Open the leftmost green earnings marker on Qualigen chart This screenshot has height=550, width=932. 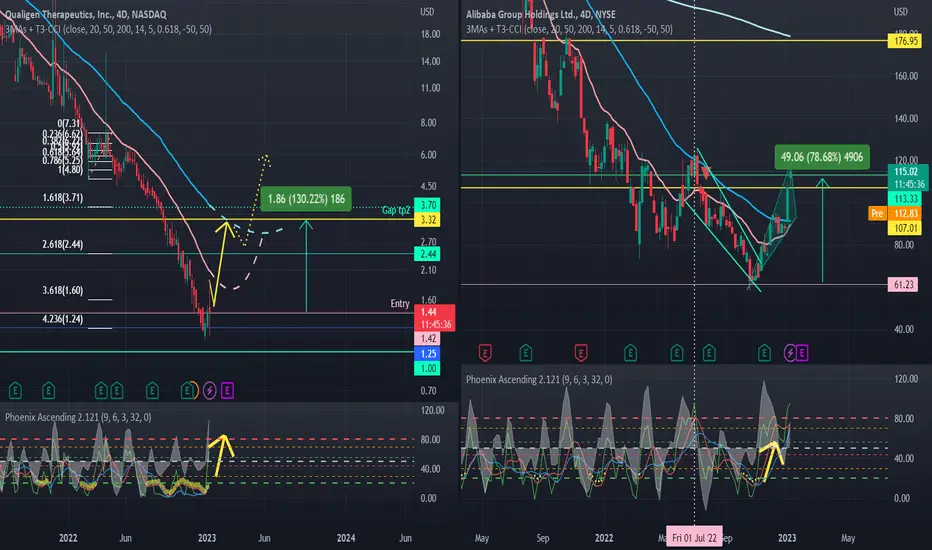point(15,391)
